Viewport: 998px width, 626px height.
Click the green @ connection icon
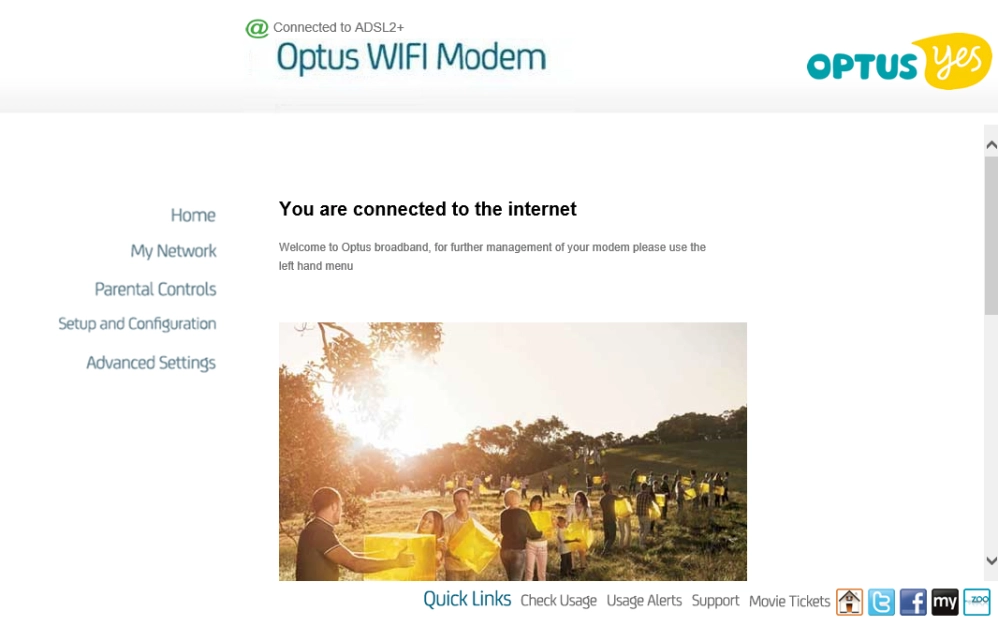[257, 29]
